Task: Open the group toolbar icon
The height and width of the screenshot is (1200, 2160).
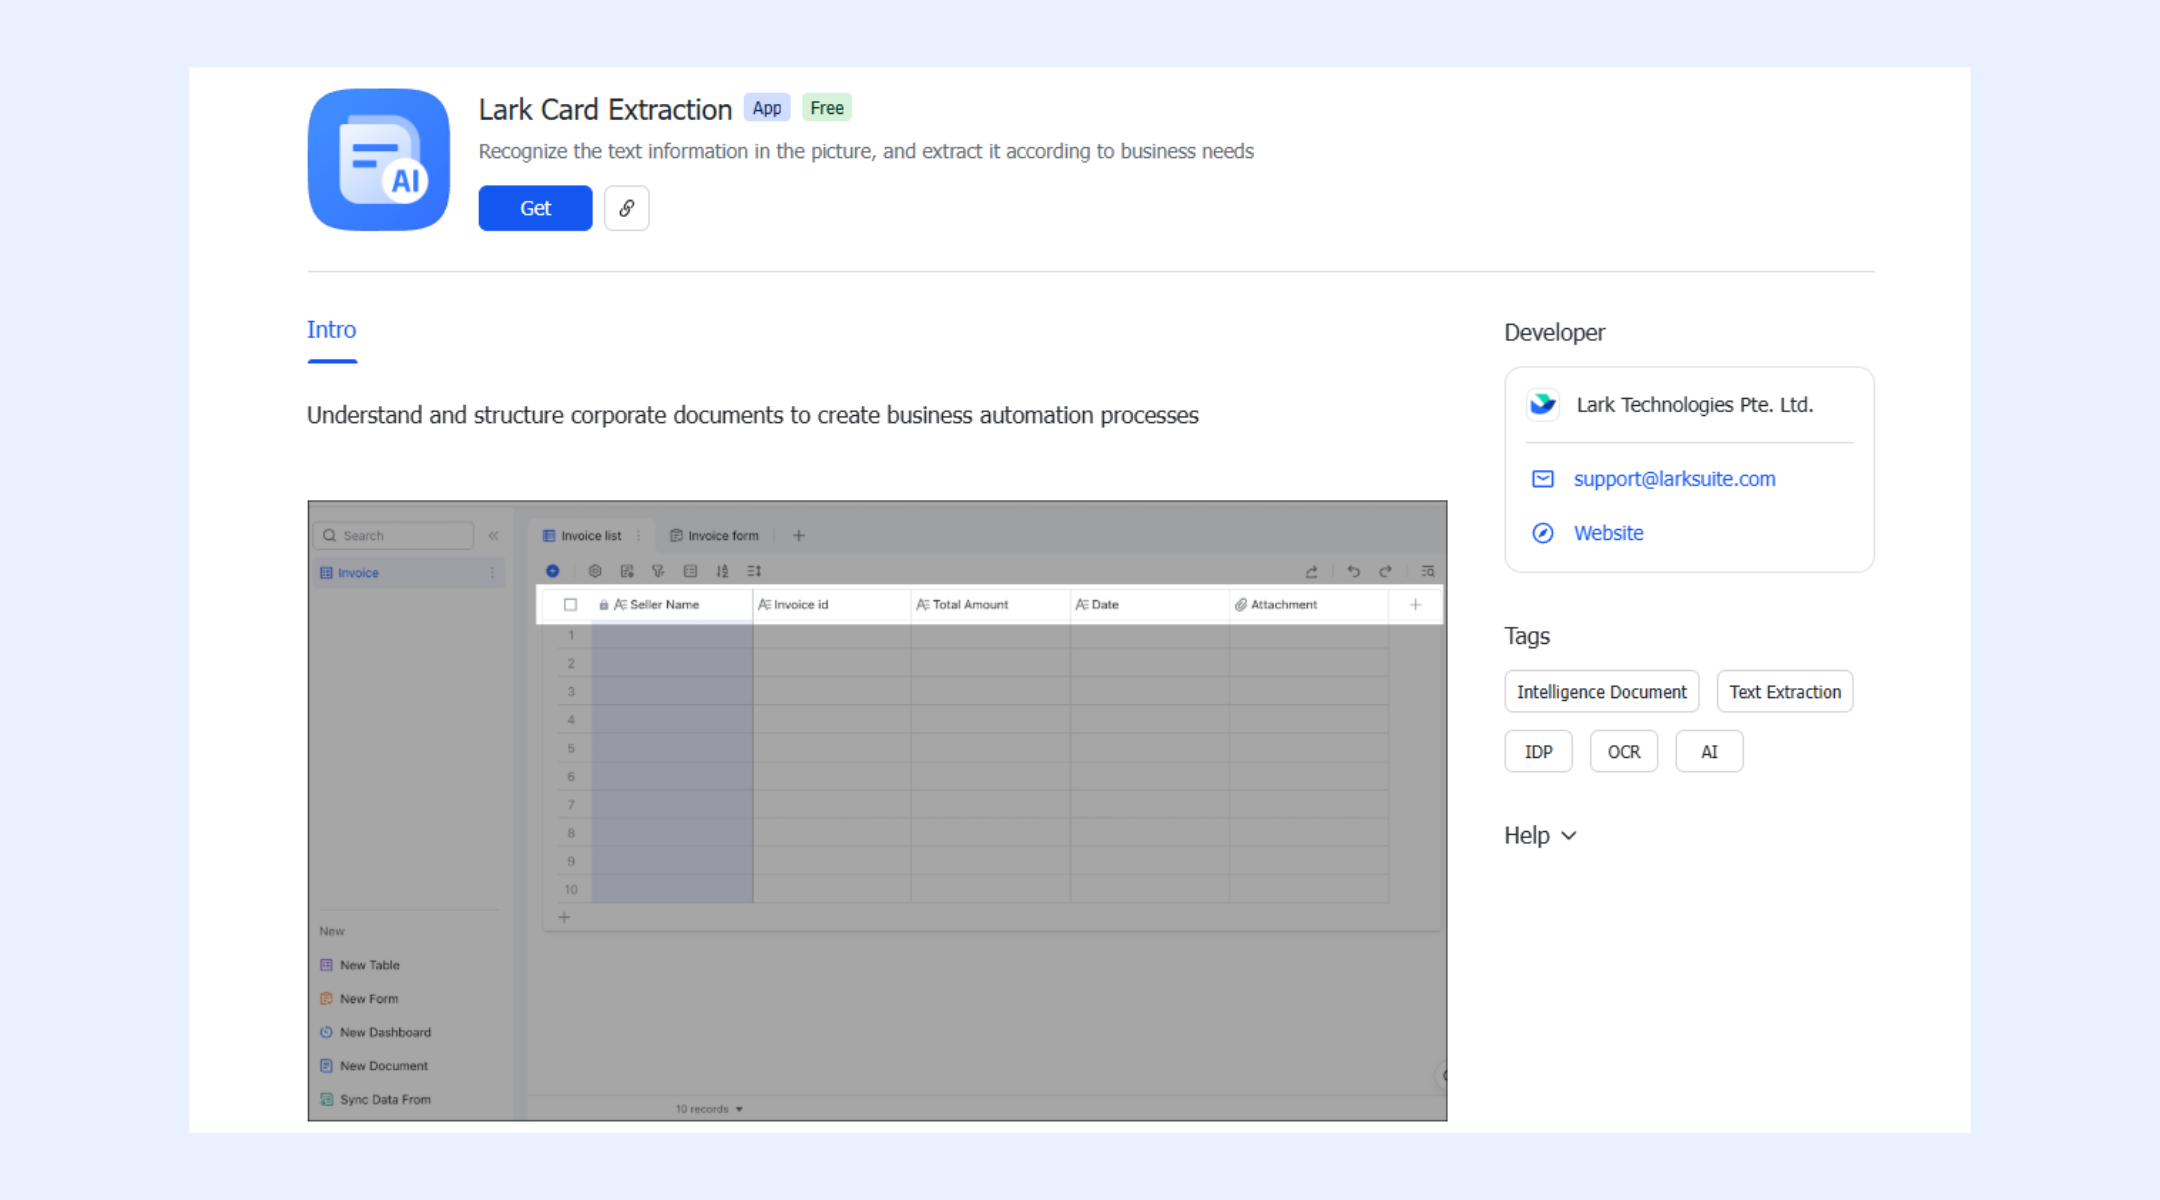Action: click(690, 571)
